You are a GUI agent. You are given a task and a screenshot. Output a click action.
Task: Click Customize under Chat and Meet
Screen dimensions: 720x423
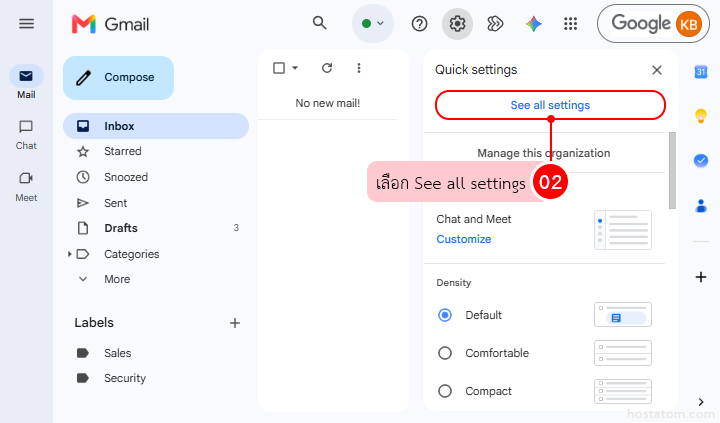[x=464, y=239]
